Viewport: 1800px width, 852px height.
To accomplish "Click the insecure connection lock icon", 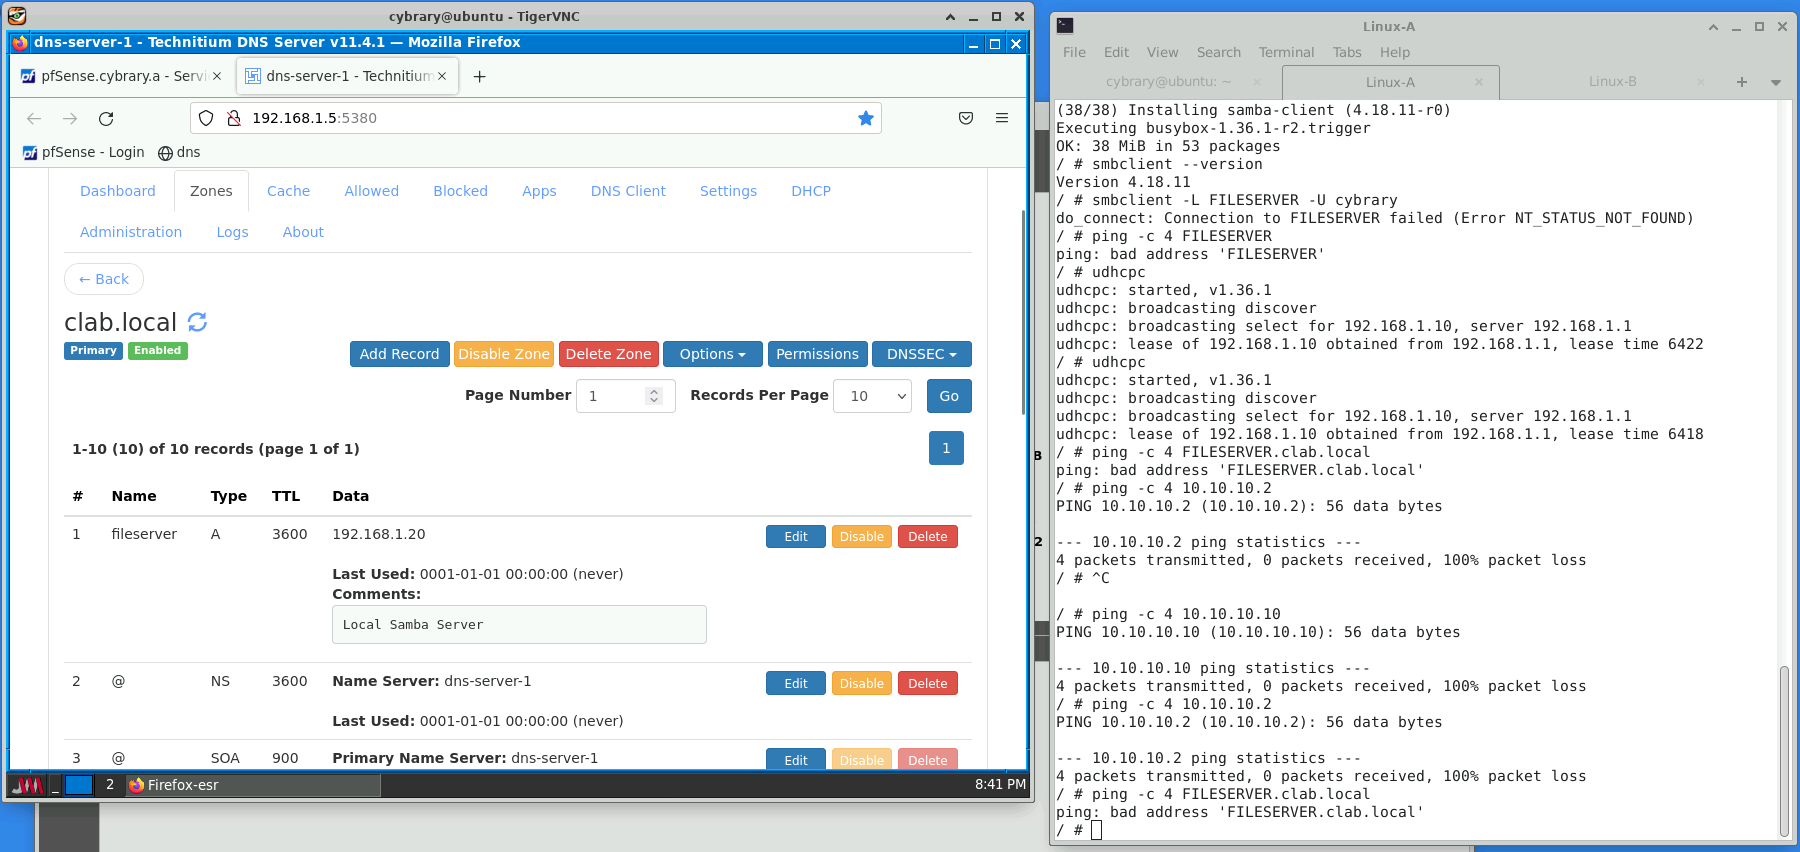I will coord(234,118).
